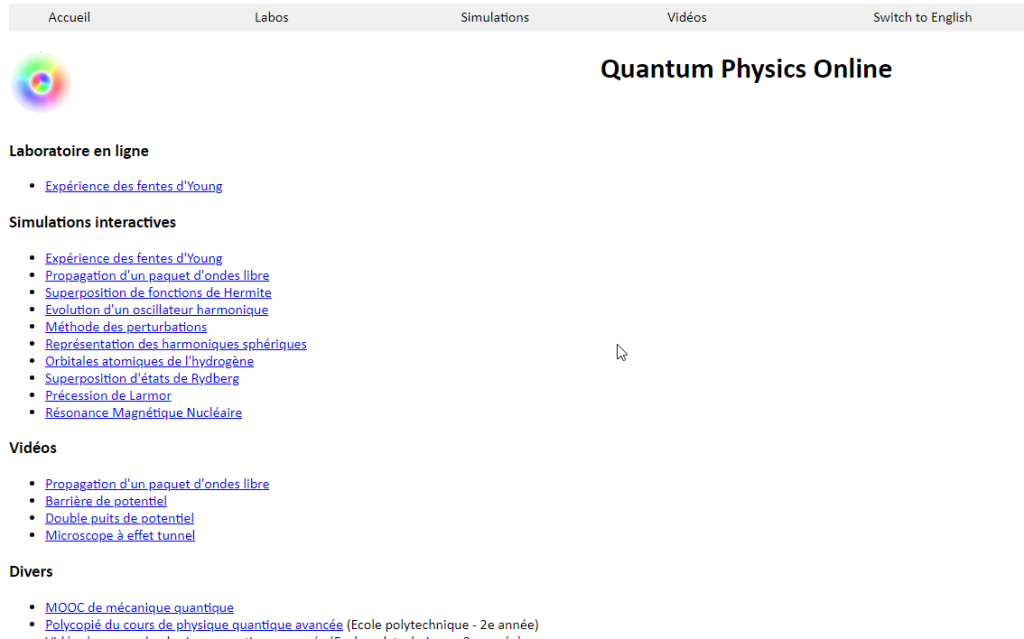
Task: Watch the Barrière de potentiel video
Action: click(x=106, y=501)
